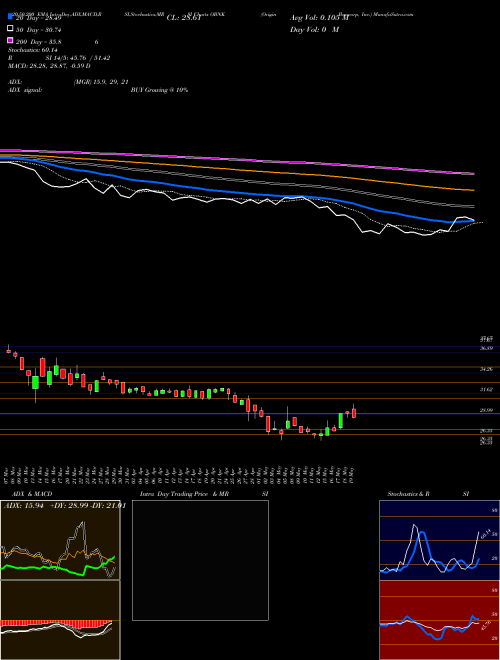Screen dimensions: 500x660
Task: Click the "CL: 28.61" closing price text
Action: coord(184,18)
